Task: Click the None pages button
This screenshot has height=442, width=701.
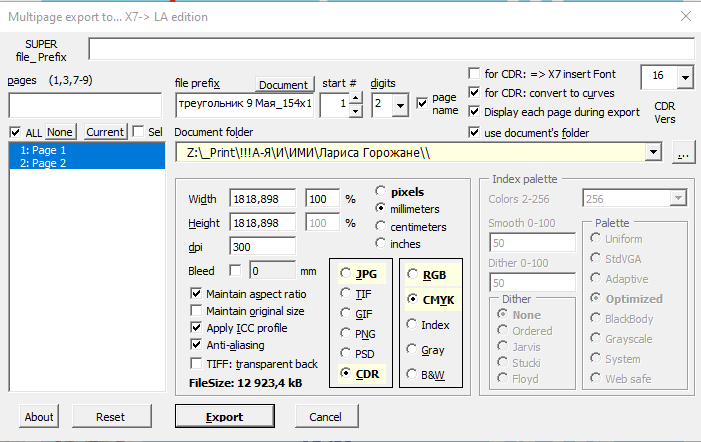Action: click(x=60, y=132)
